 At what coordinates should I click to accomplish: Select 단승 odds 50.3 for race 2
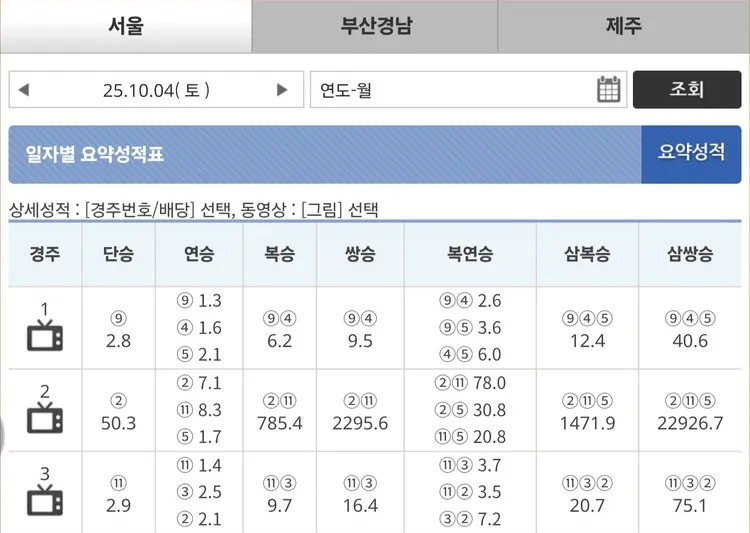[x=118, y=423]
